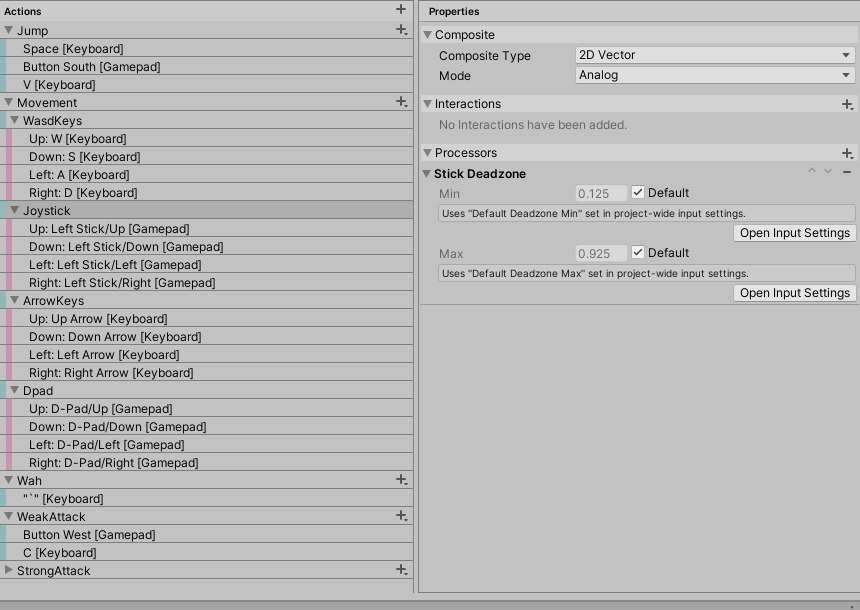This screenshot has width=860, height=610.
Task: Add a binding to the Movement action
Action: (401, 101)
